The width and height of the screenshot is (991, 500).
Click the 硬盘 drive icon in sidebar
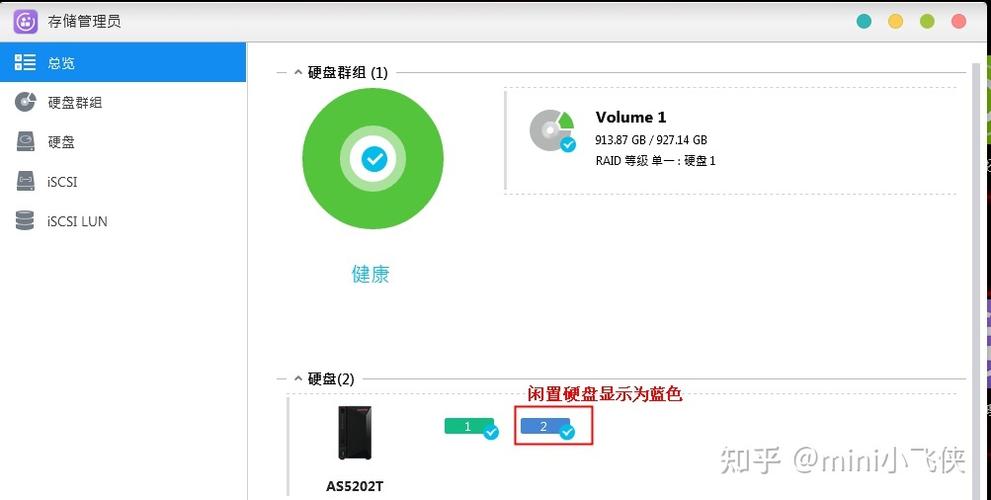tap(25, 142)
